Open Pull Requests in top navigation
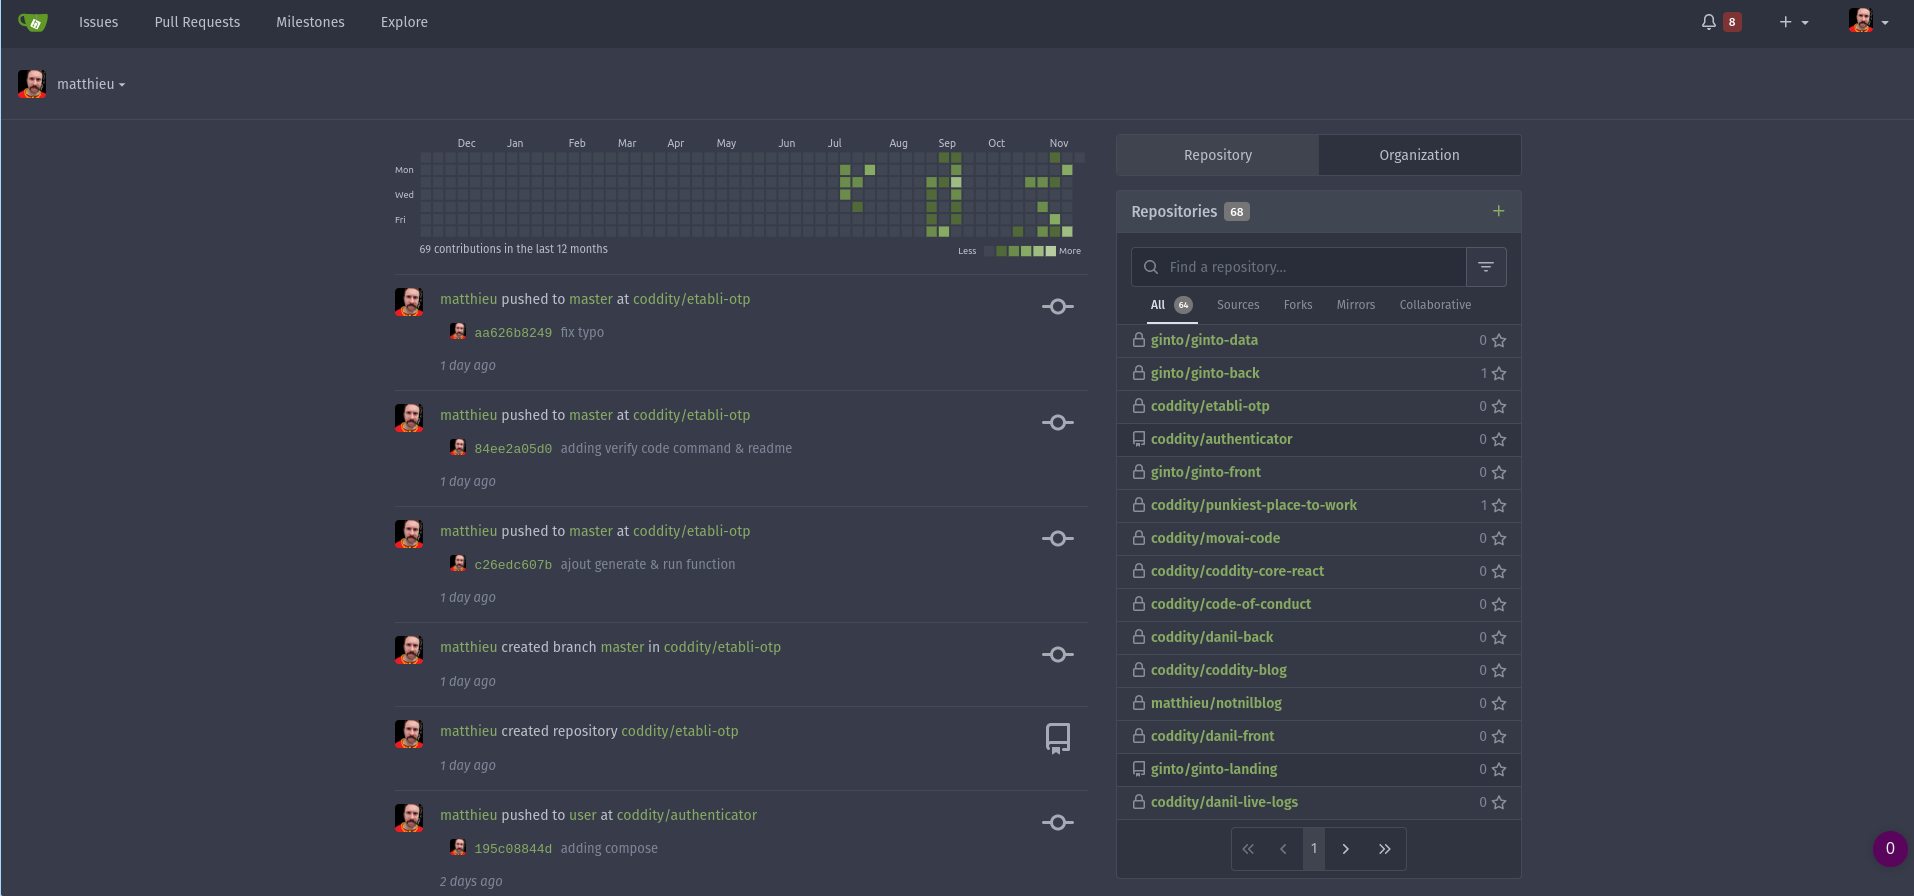This screenshot has width=1914, height=896. [x=197, y=22]
